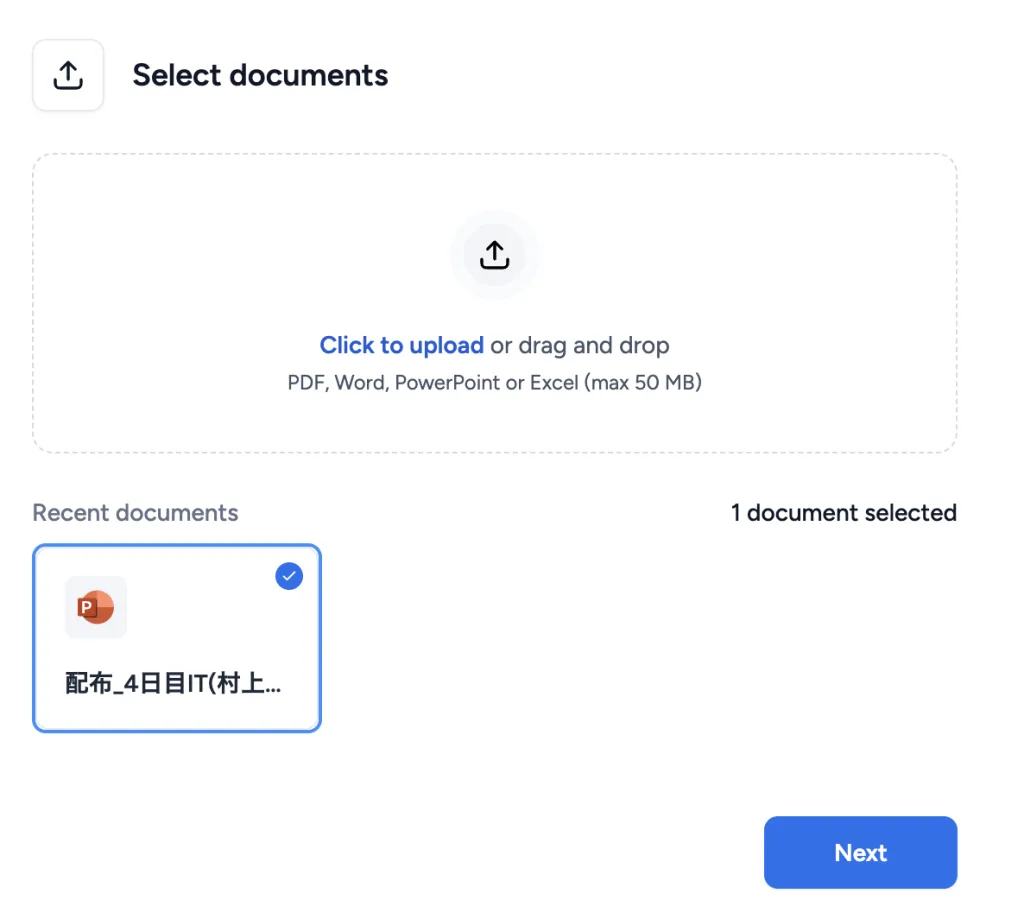
Task: Click the '(max 50 MB)' size limit text
Action: point(643,383)
